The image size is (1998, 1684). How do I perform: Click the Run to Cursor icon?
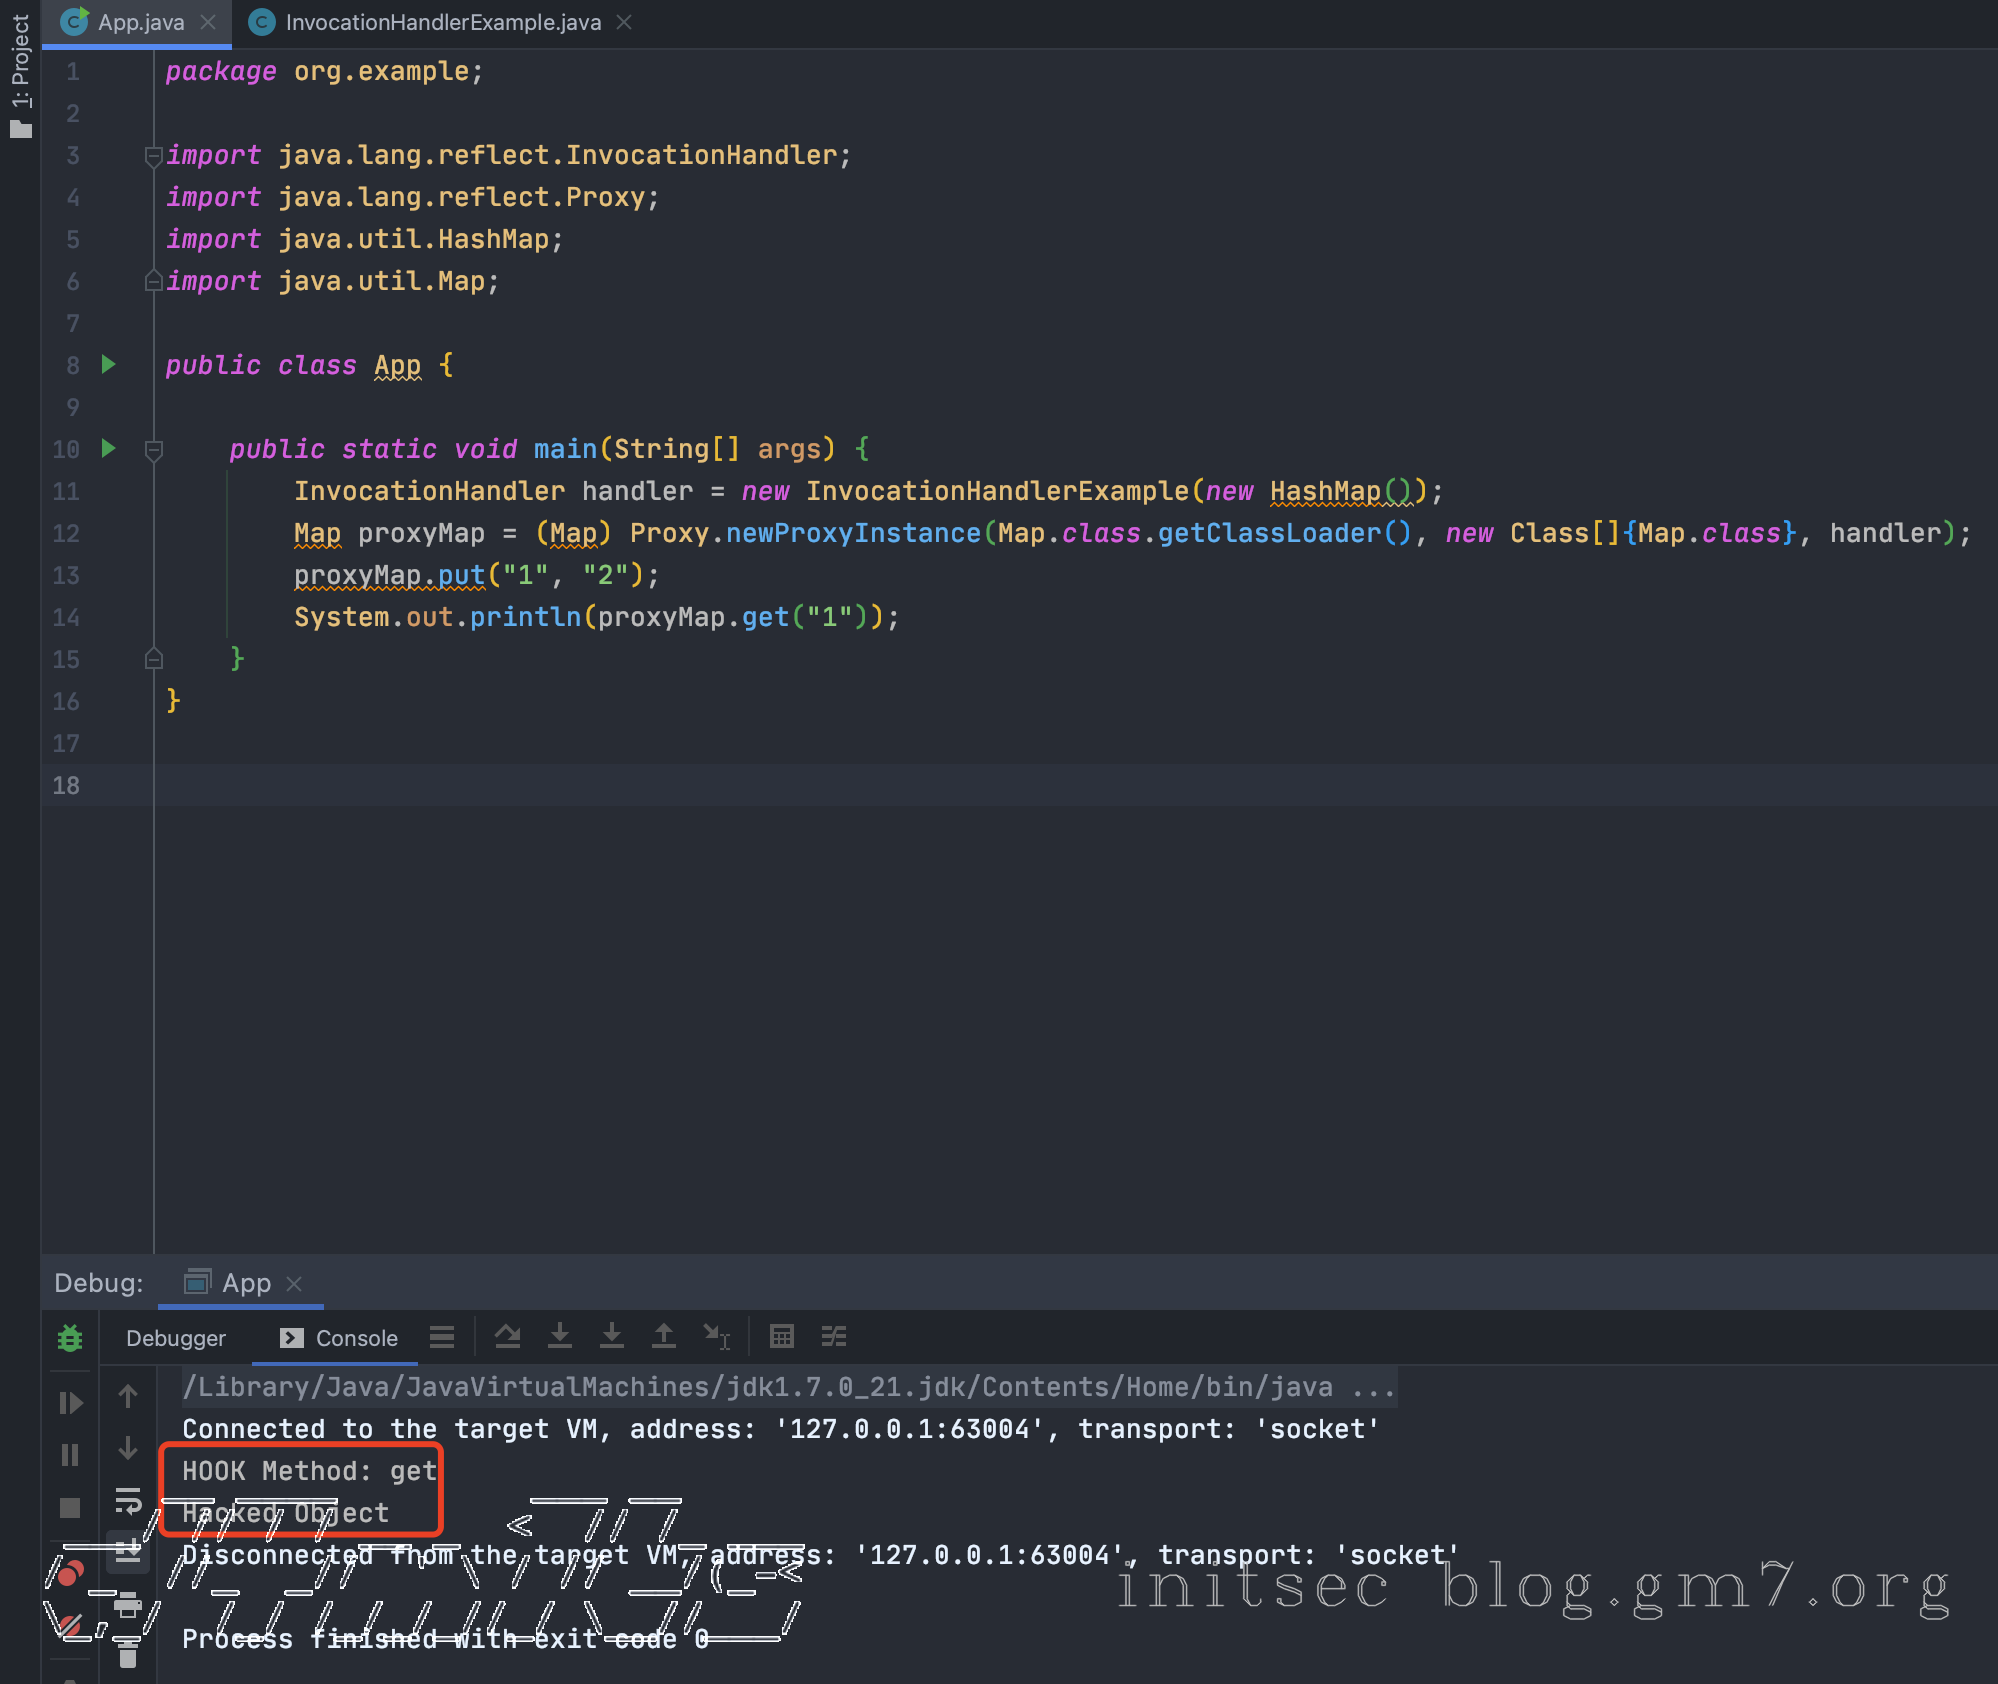click(717, 1337)
